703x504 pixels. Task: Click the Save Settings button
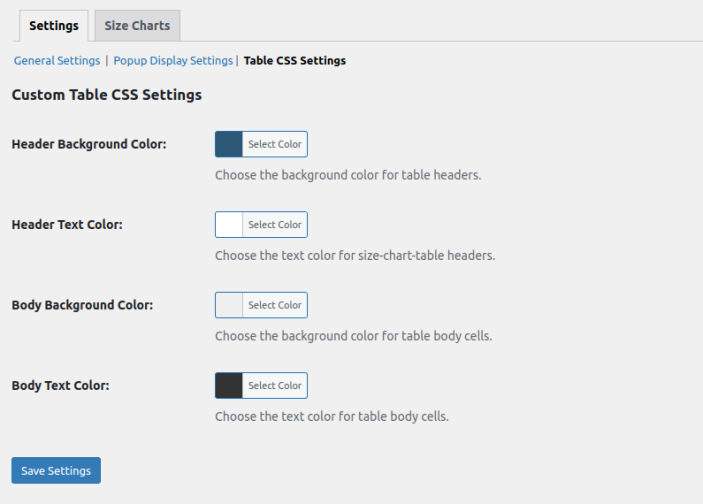(56, 471)
